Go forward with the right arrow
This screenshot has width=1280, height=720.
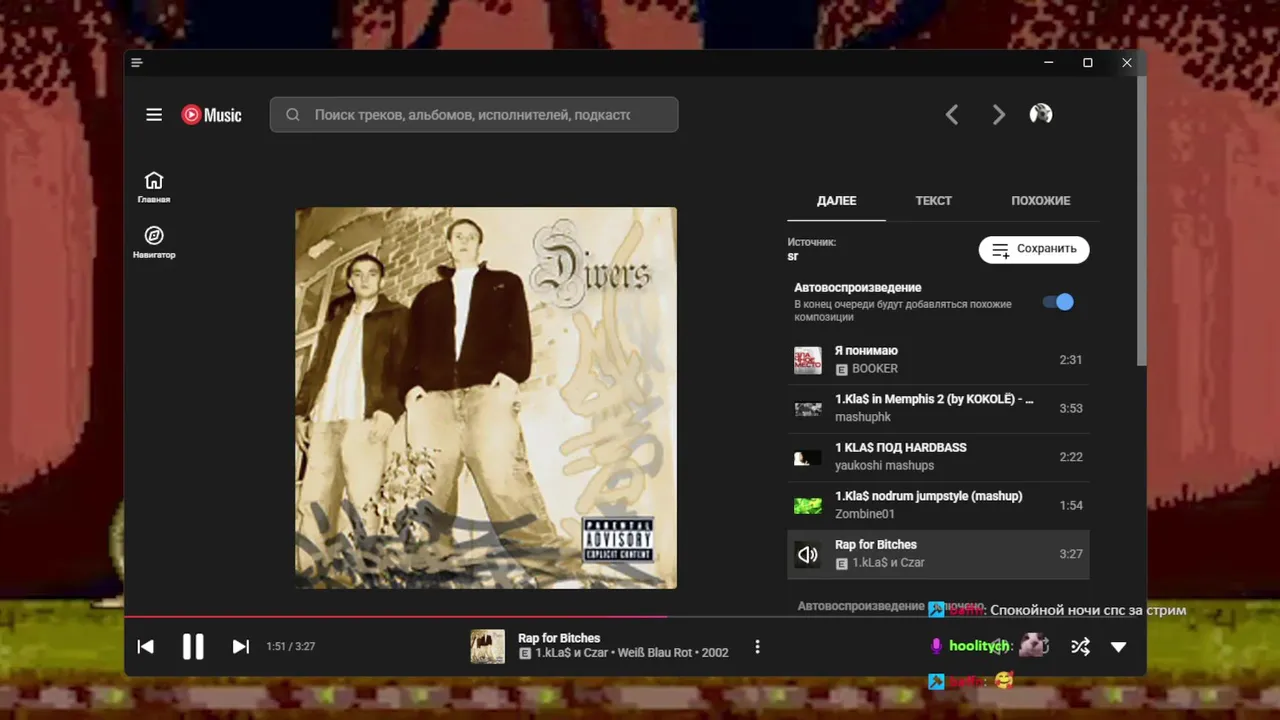998,115
